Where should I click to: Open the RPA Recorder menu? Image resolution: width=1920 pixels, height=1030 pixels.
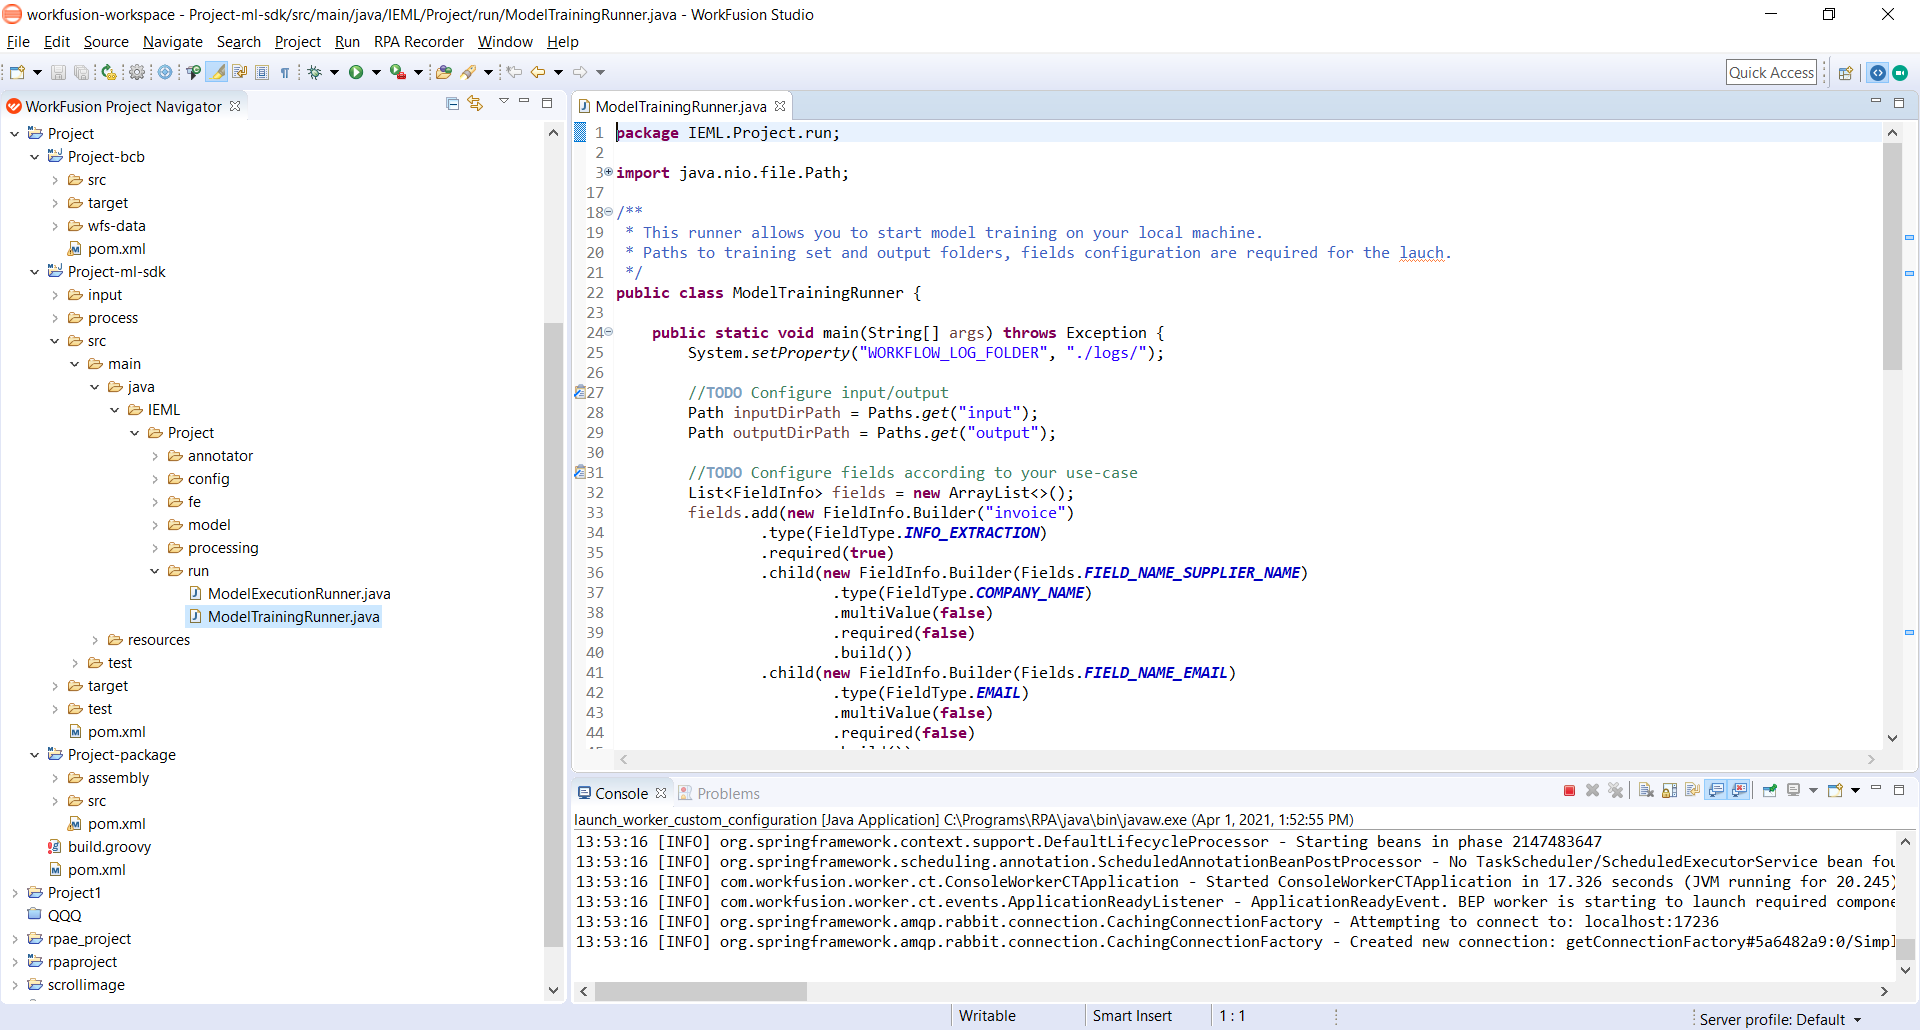[x=419, y=42]
